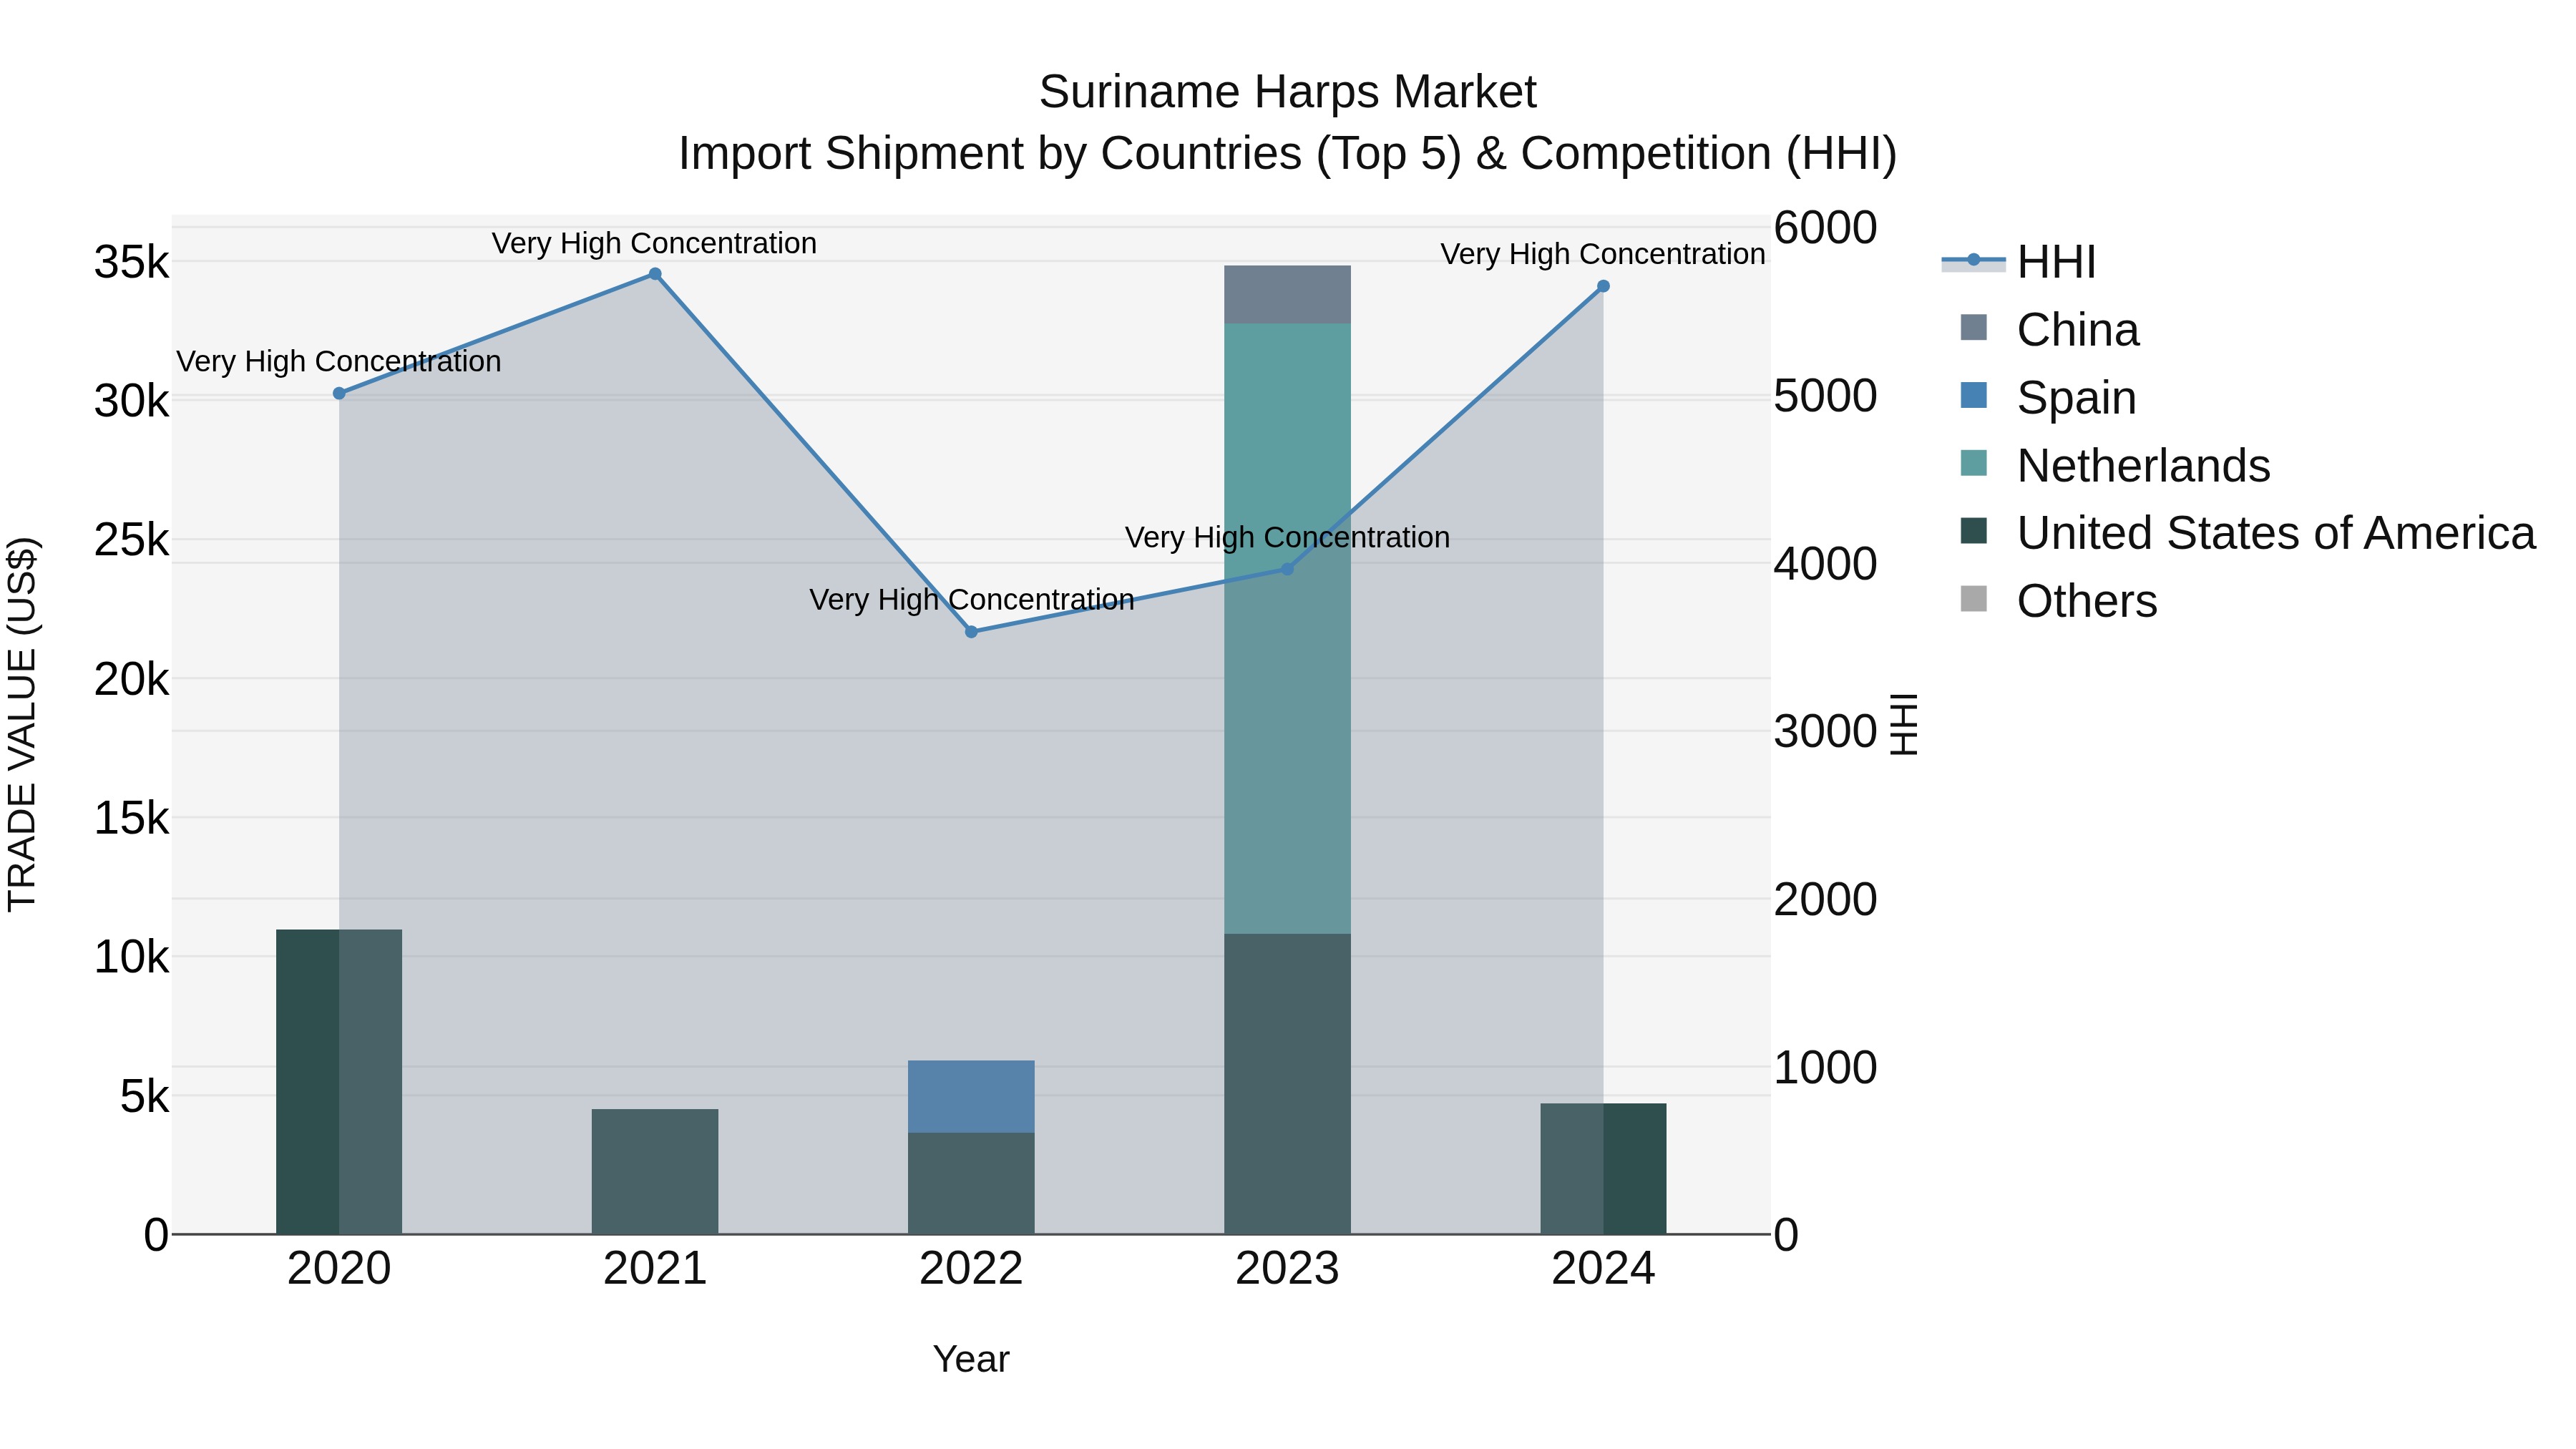Image resolution: width=2576 pixels, height=1449 pixels.
Task: Click the 2020 United States bar
Action: (x=339, y=1082)
